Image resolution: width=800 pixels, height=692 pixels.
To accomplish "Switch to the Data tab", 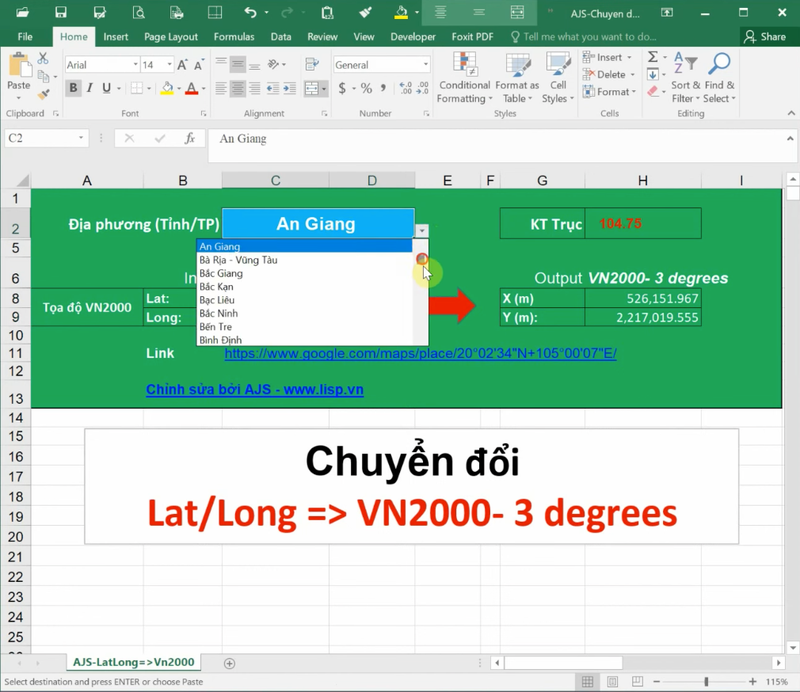I will pos(281,37).
